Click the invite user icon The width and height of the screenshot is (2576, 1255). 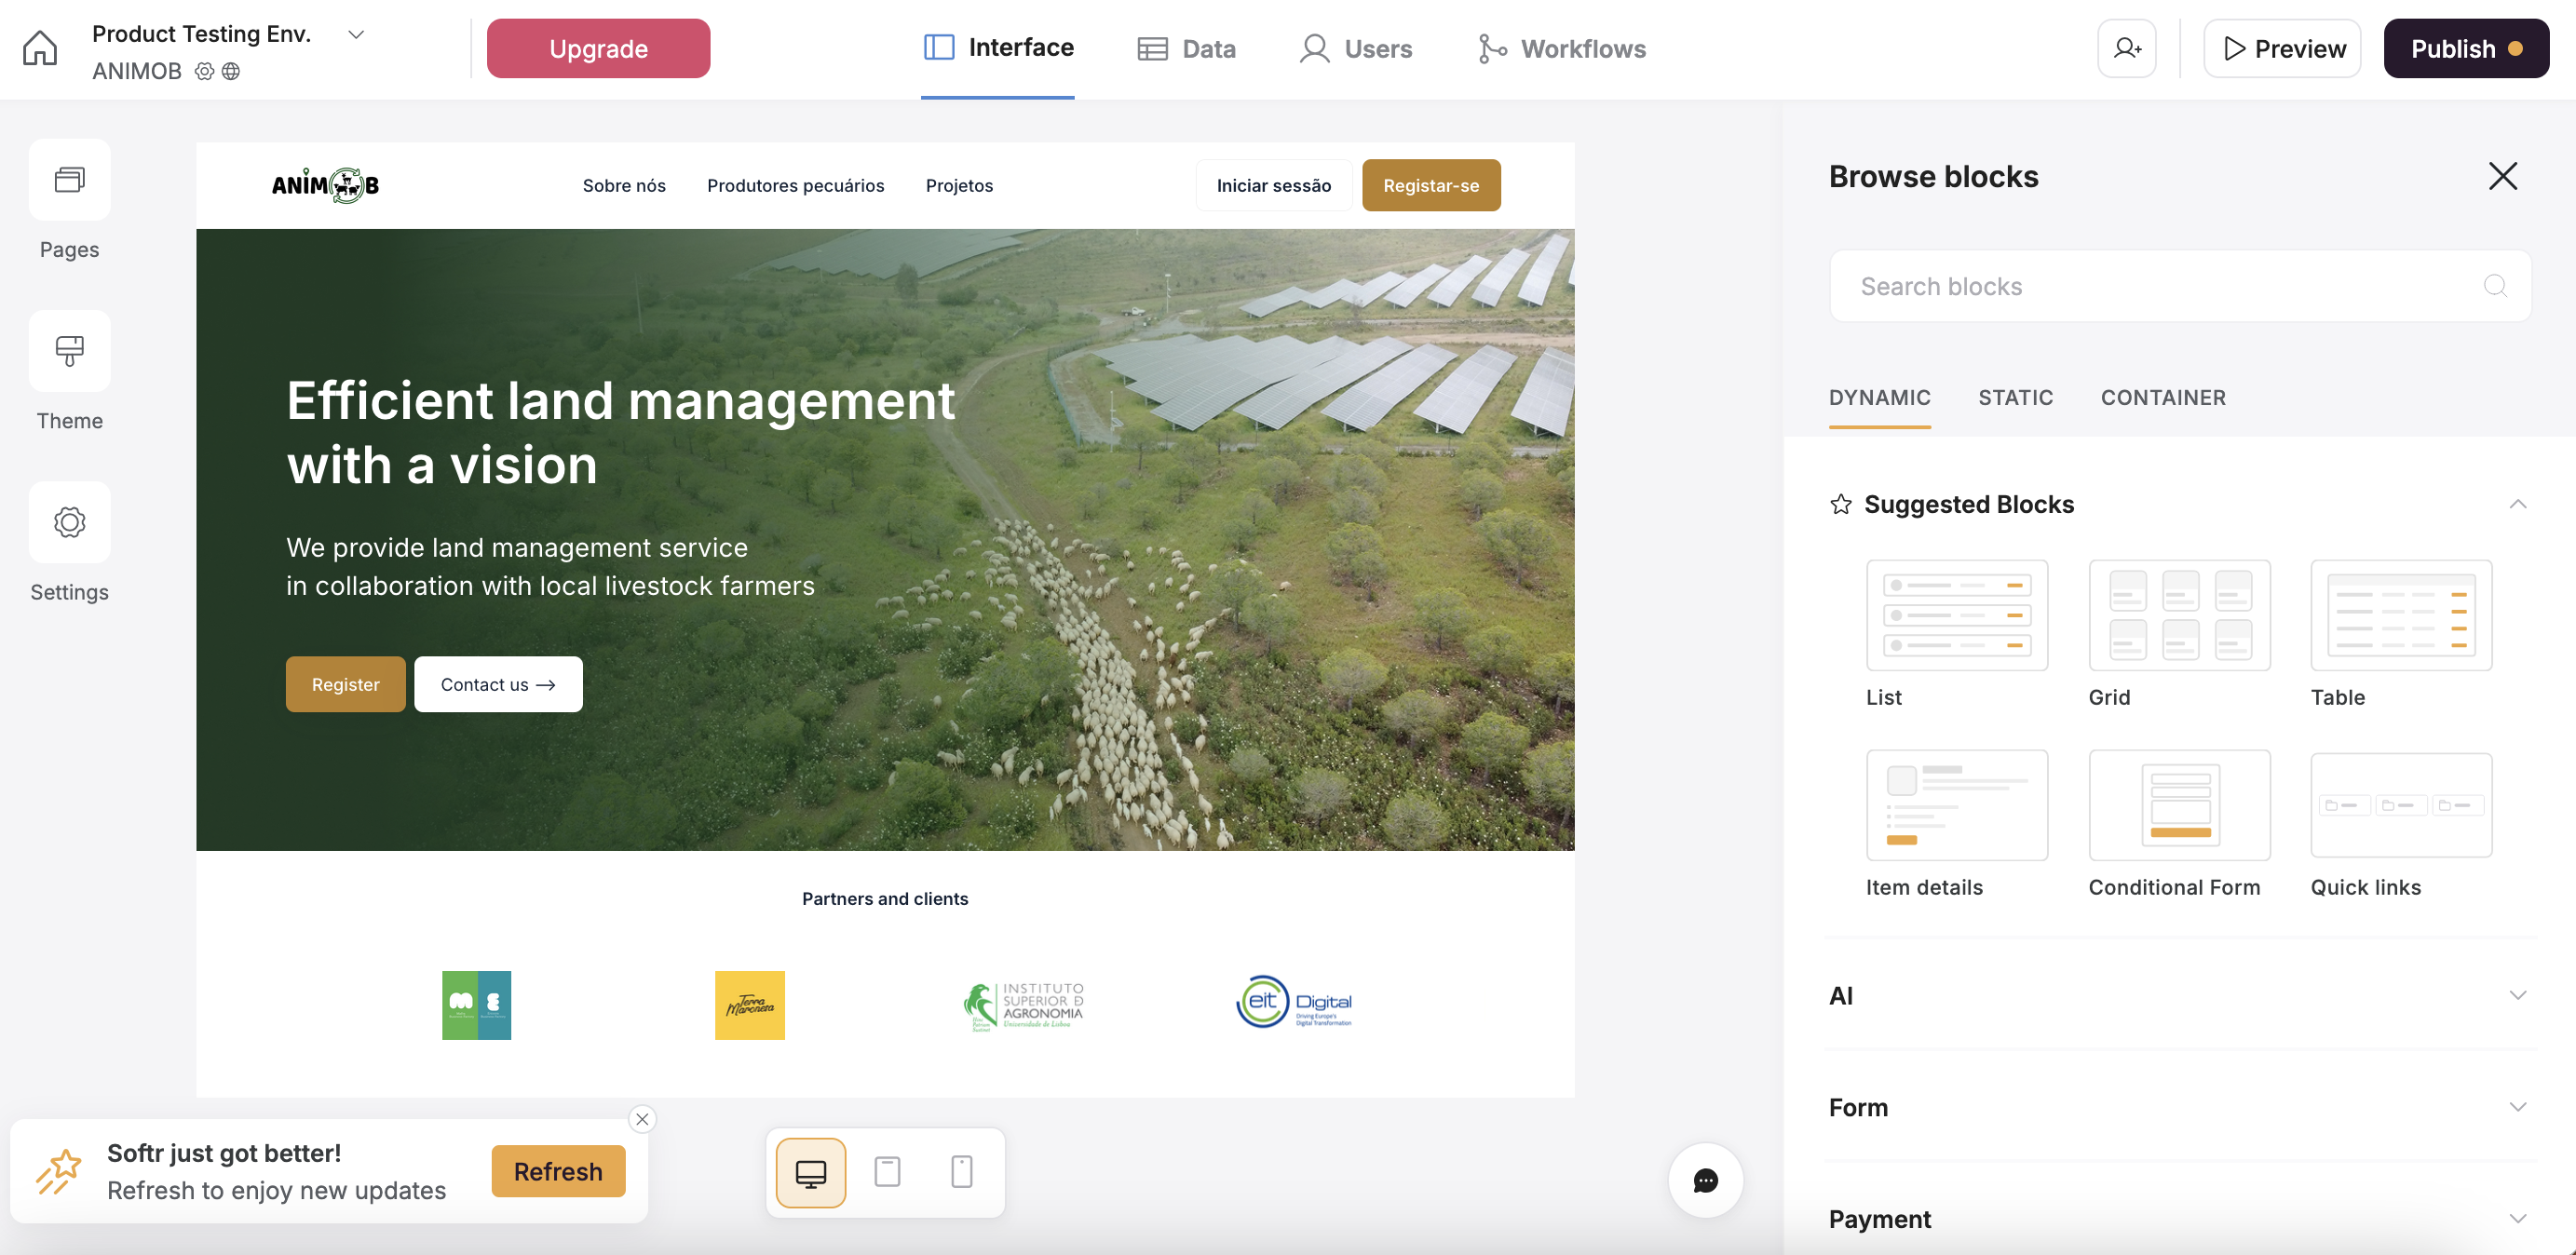point(2126,47)
